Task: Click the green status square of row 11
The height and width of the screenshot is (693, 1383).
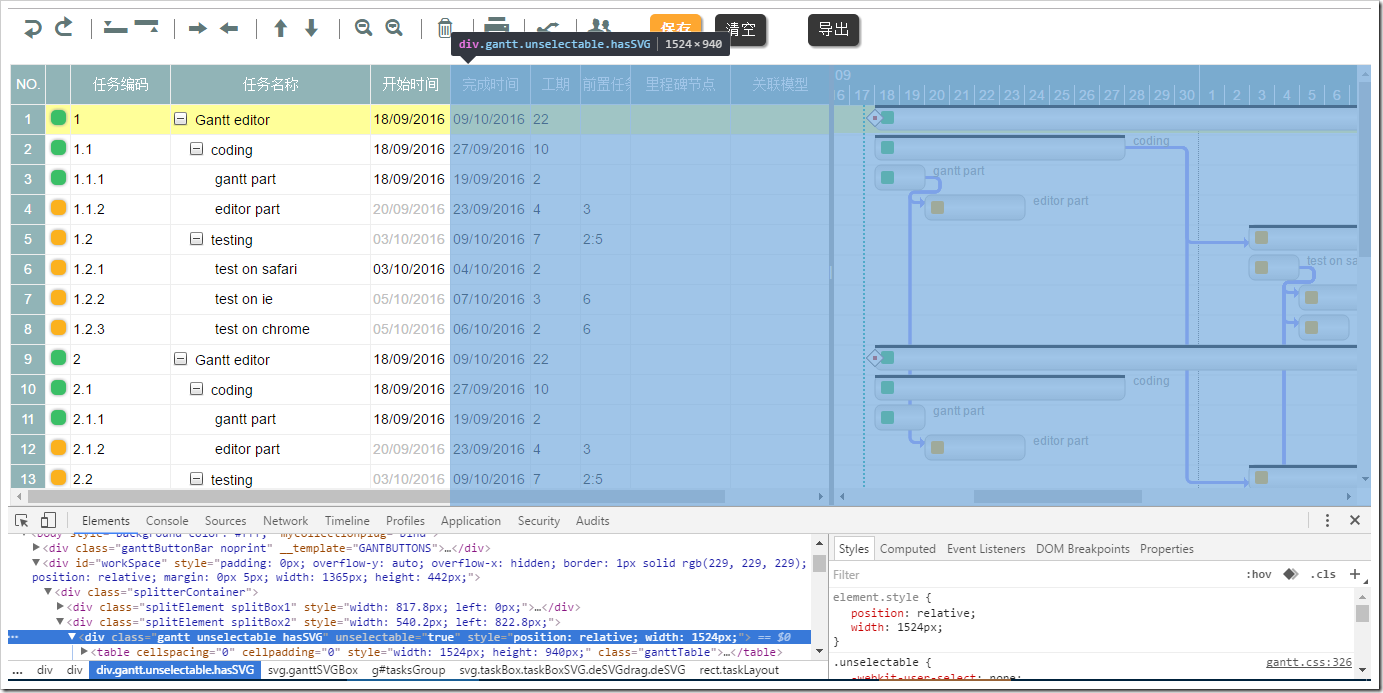Action: [x=58, y=418]
